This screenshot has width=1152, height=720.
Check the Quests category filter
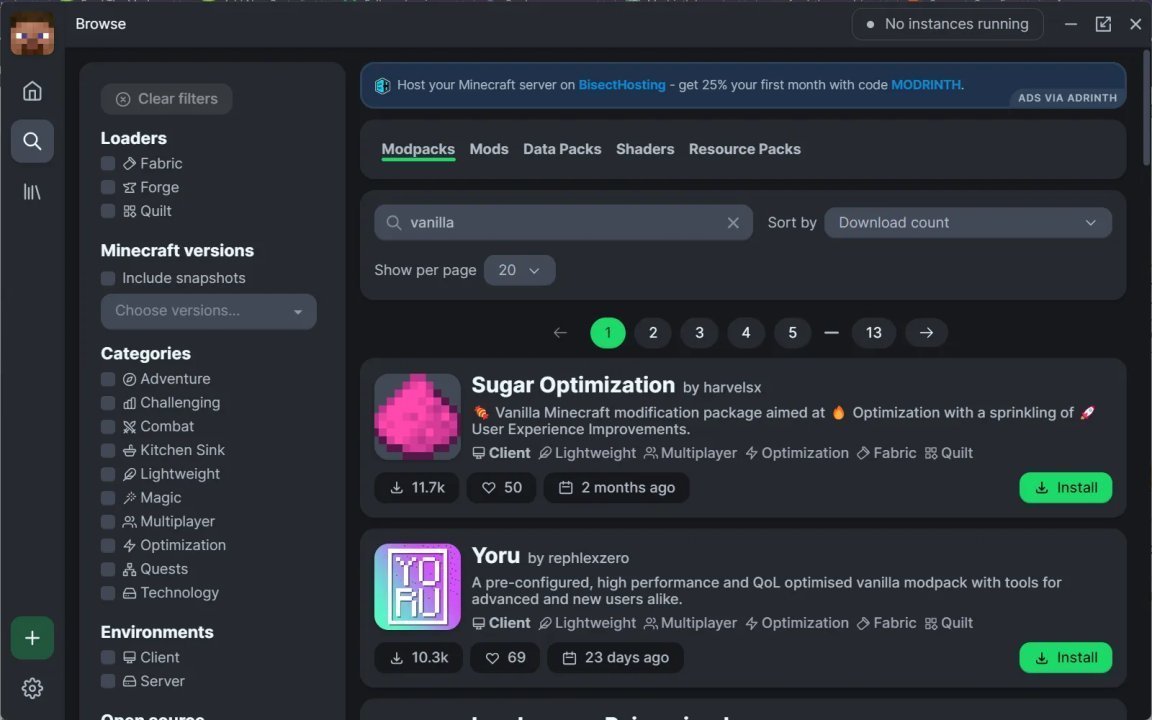pos(108,569)
